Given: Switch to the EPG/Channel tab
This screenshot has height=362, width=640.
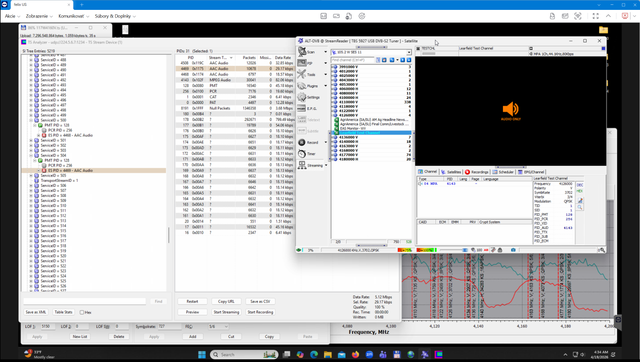Looking at the screenshot, I should point(531,172).
